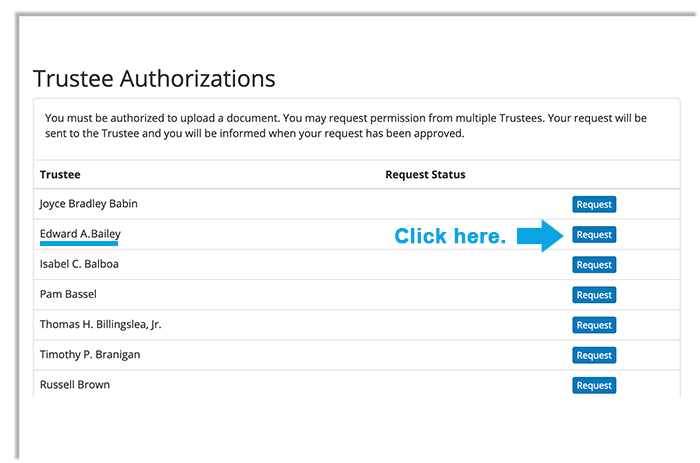Select Thomas H. Billingslea, Jr. name
Viewport: 700px width, 463px height.
tap(100, 325)
